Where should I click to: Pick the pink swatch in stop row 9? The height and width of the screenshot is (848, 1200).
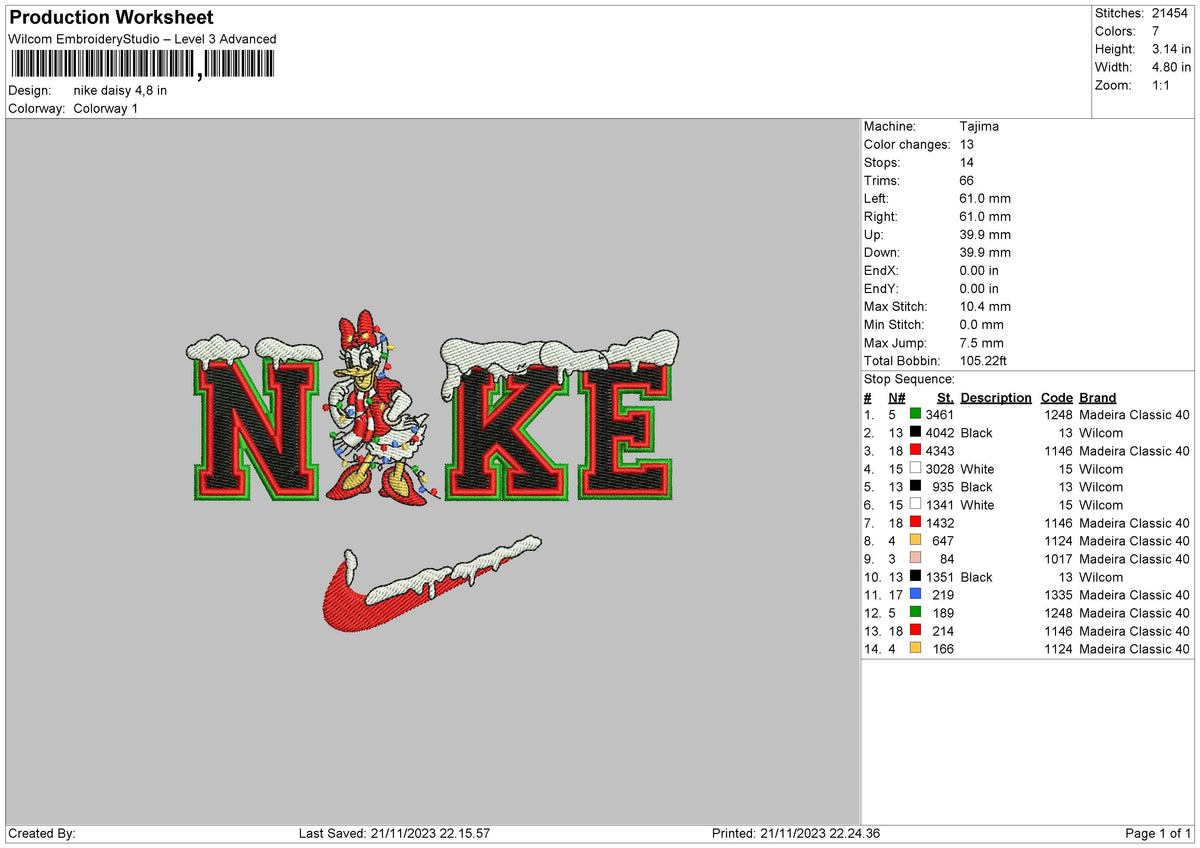[x=915, y=558]
